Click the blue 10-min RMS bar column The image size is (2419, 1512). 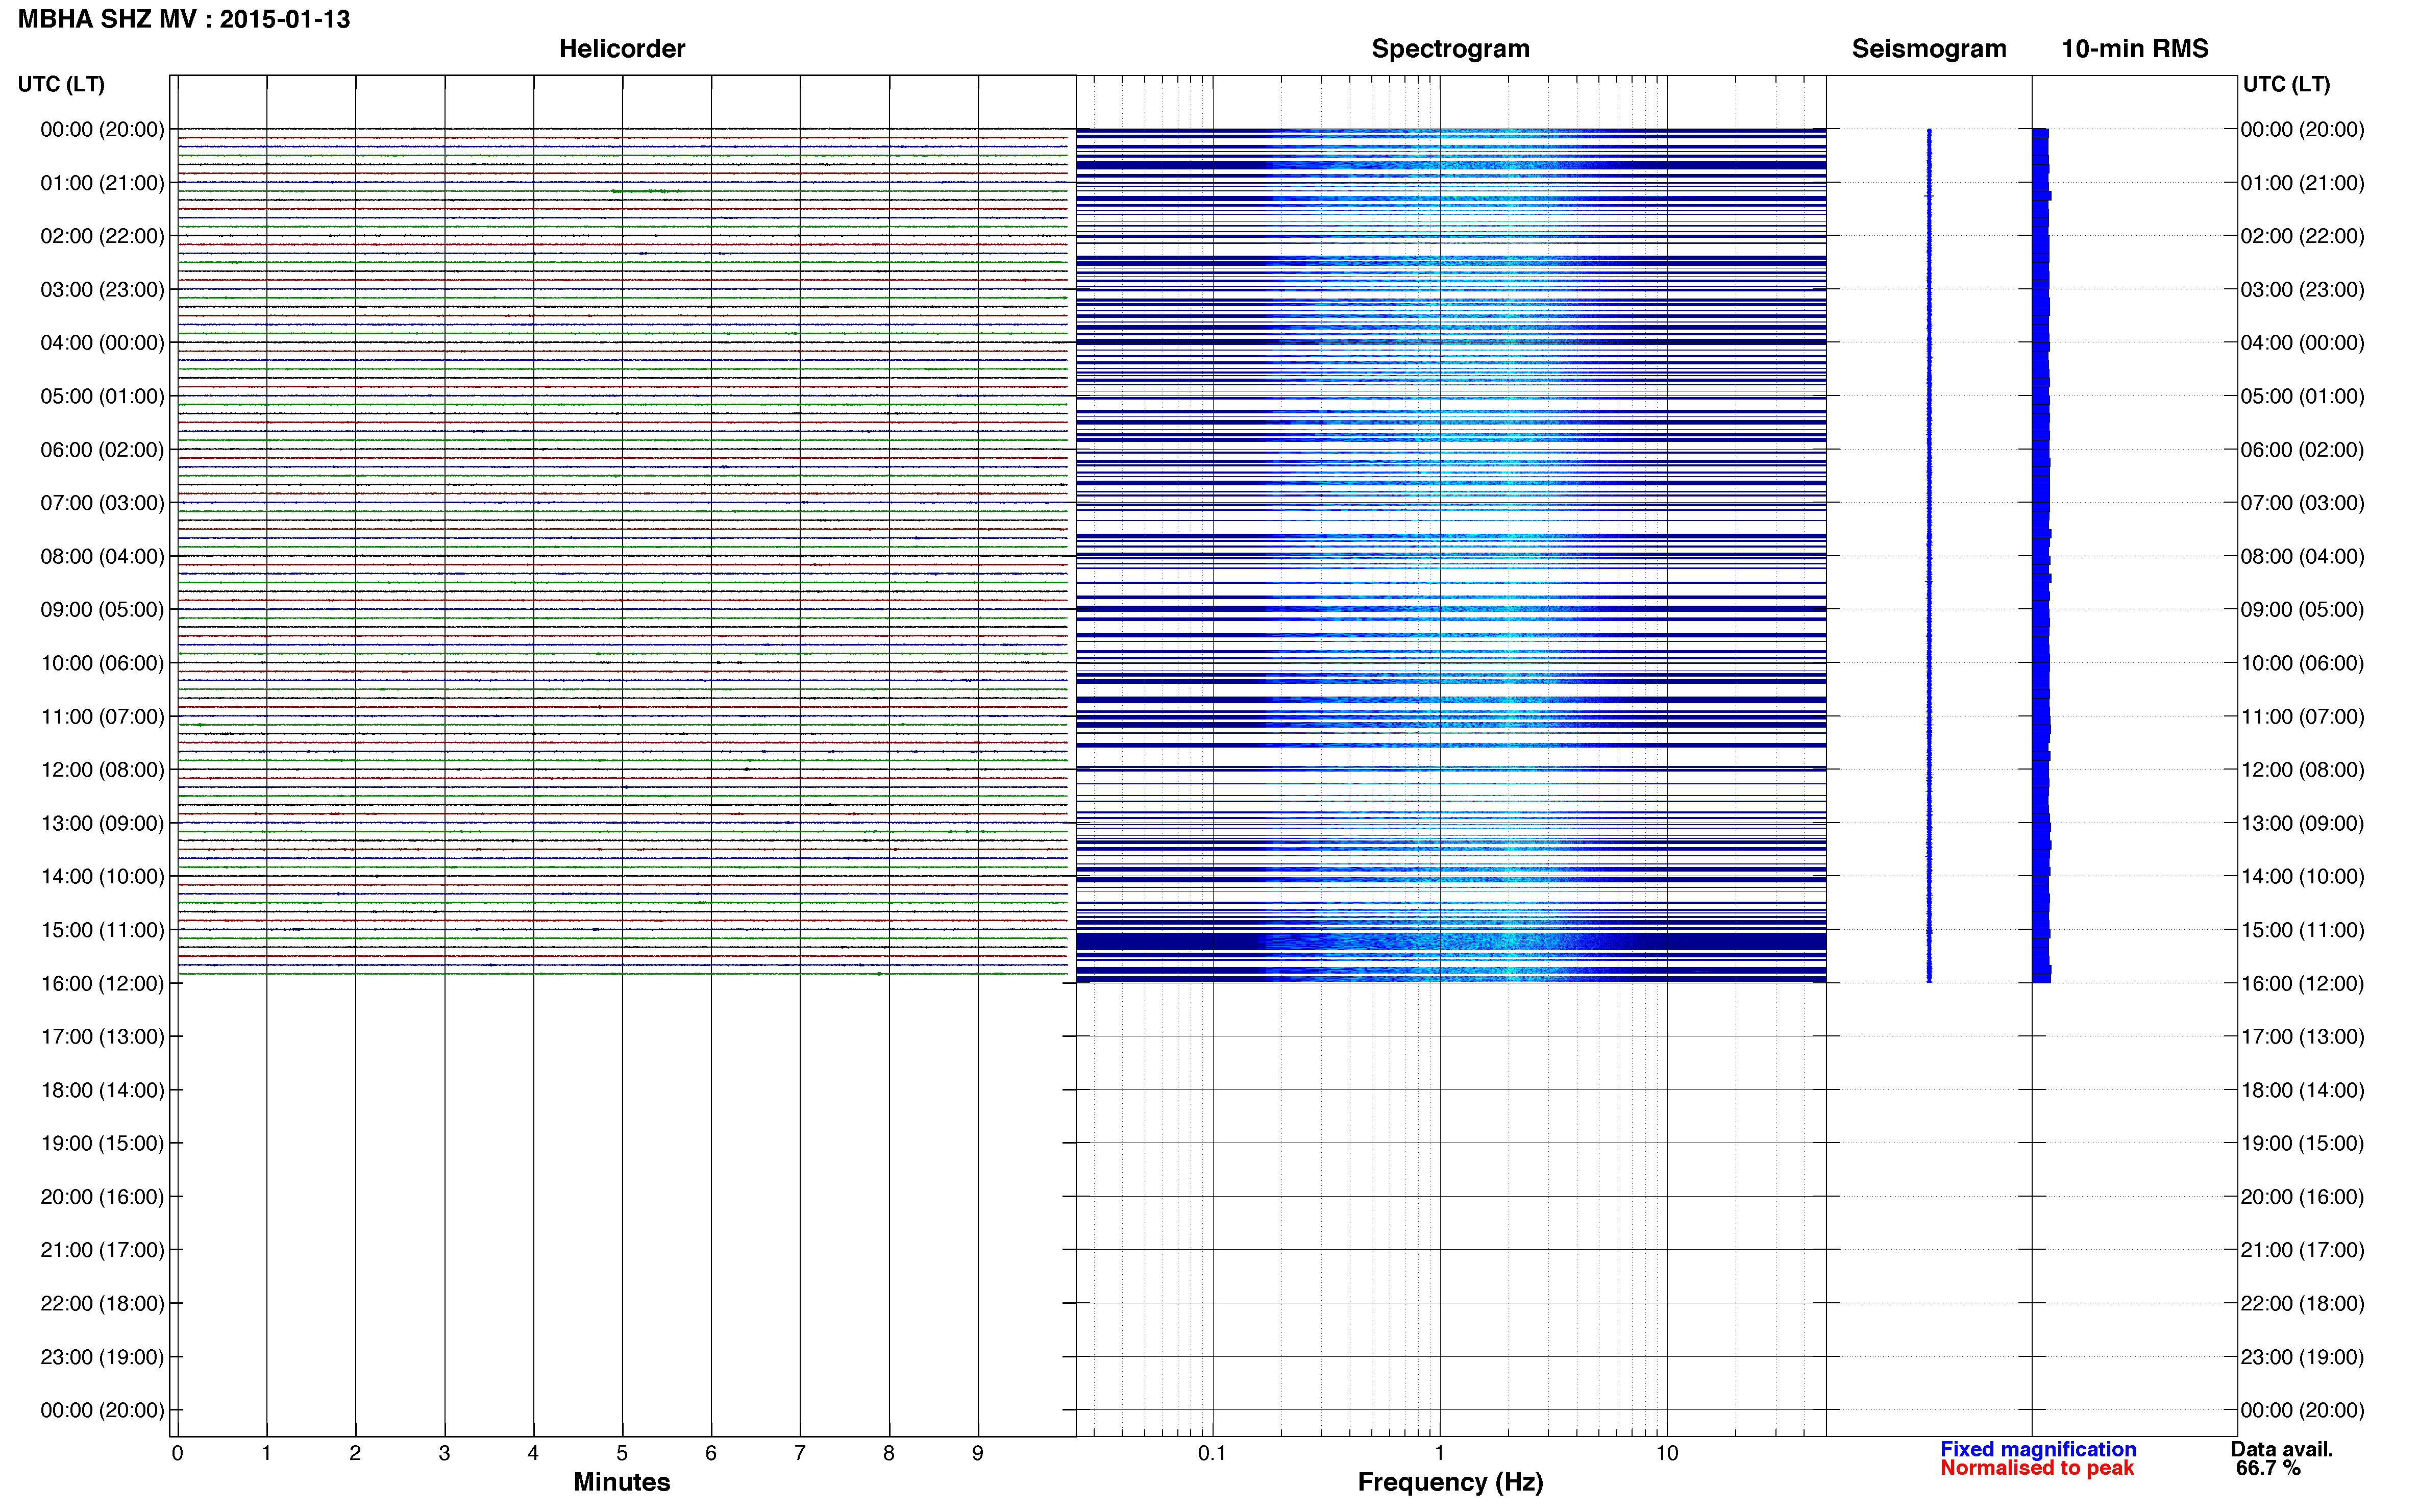(2041, 555)
